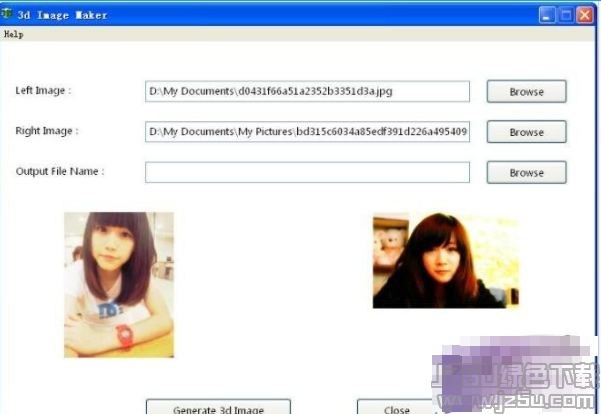The width and height of the screenshot is (601, 414).
Task: Click the Left Image path field
Action: coord(307,92)
